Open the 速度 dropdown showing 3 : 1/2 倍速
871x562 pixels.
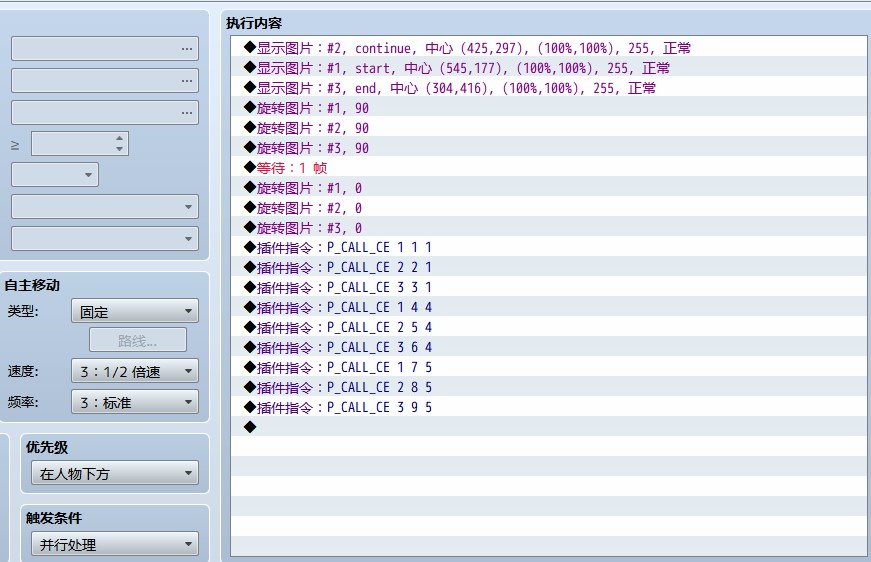134,371
